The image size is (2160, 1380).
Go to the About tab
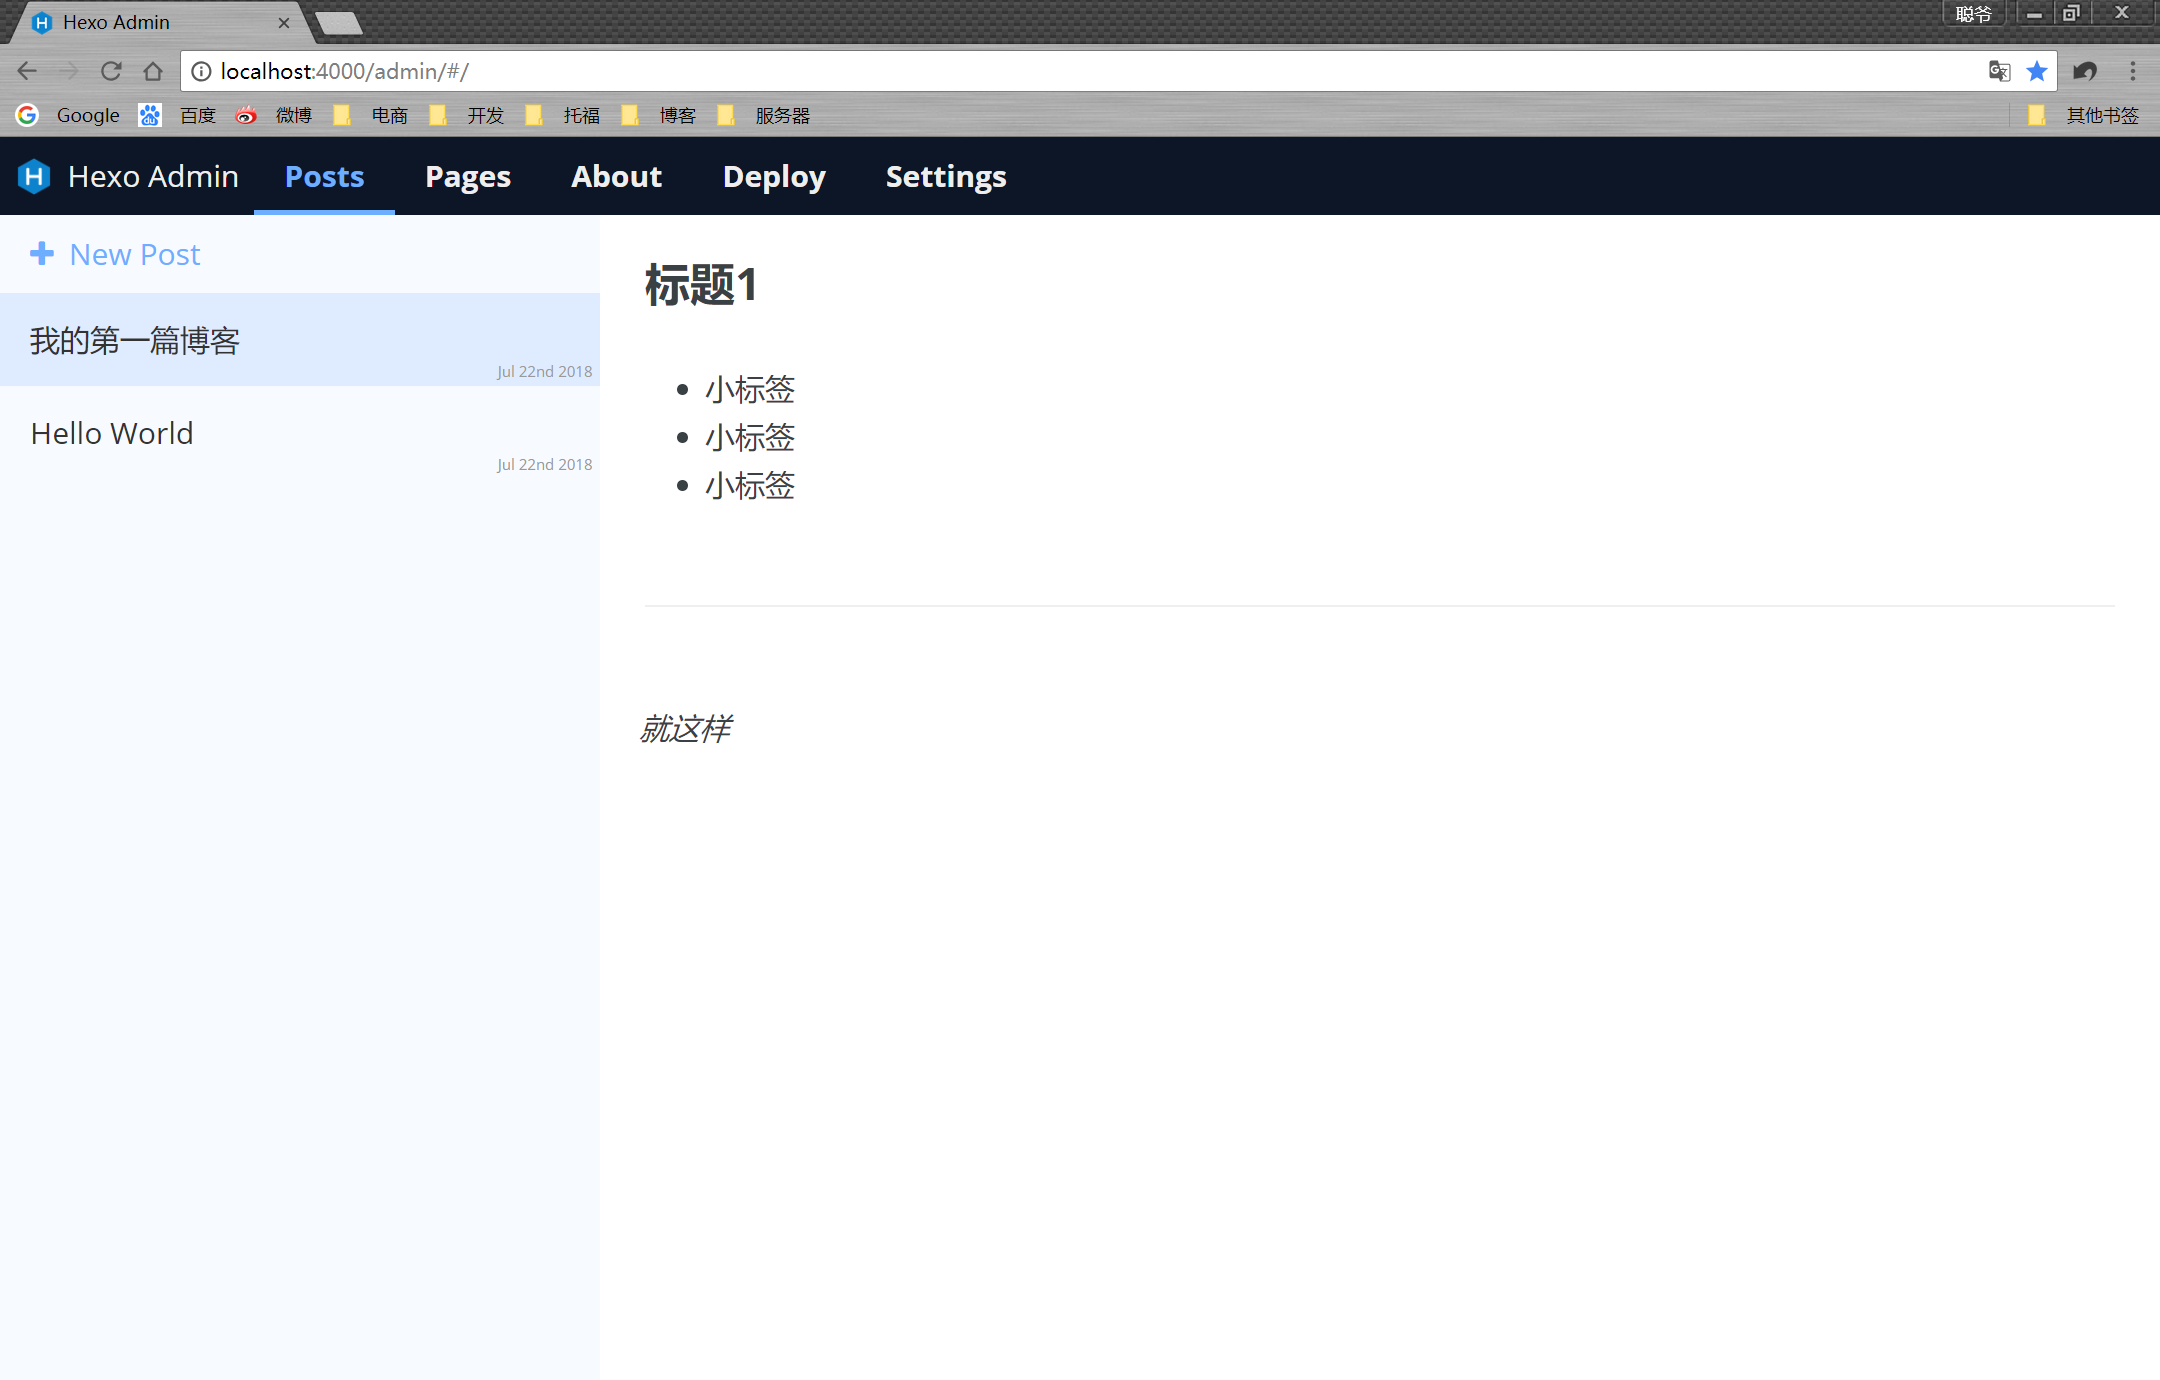616,177
